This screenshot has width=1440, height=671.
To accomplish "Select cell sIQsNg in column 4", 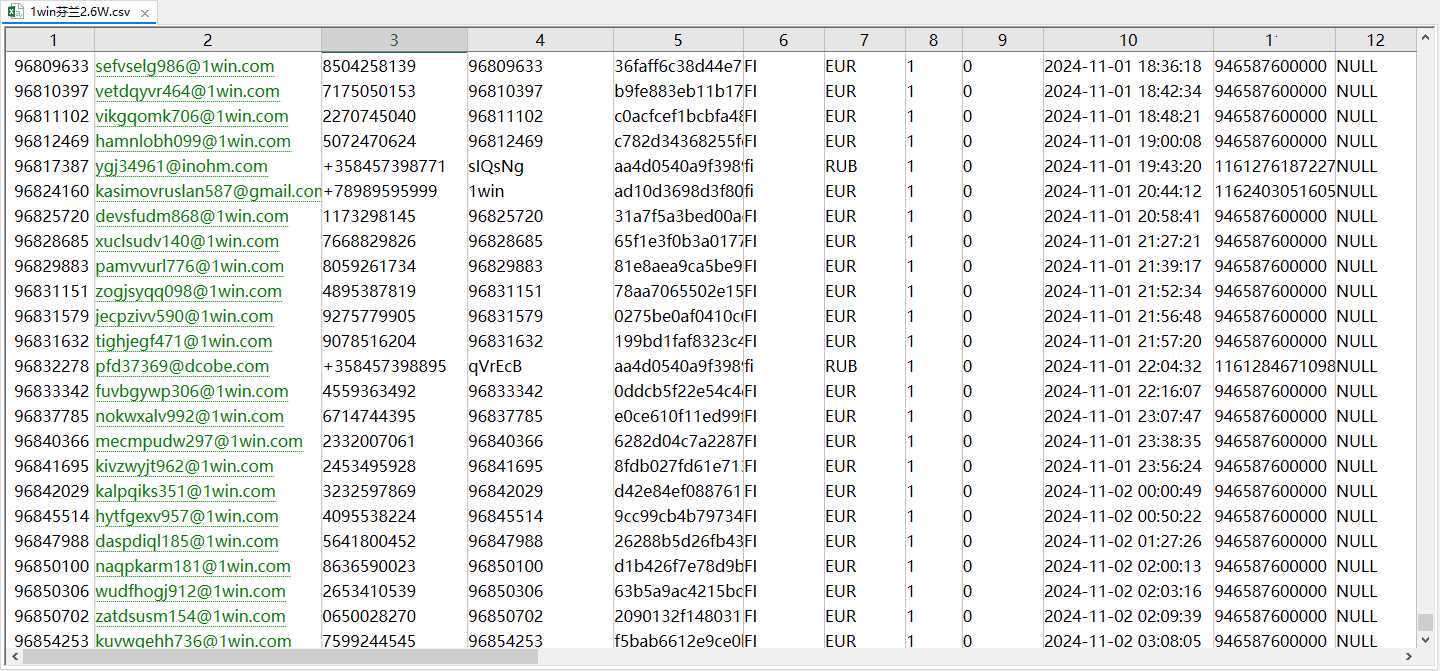I will (x=540, y=166).
